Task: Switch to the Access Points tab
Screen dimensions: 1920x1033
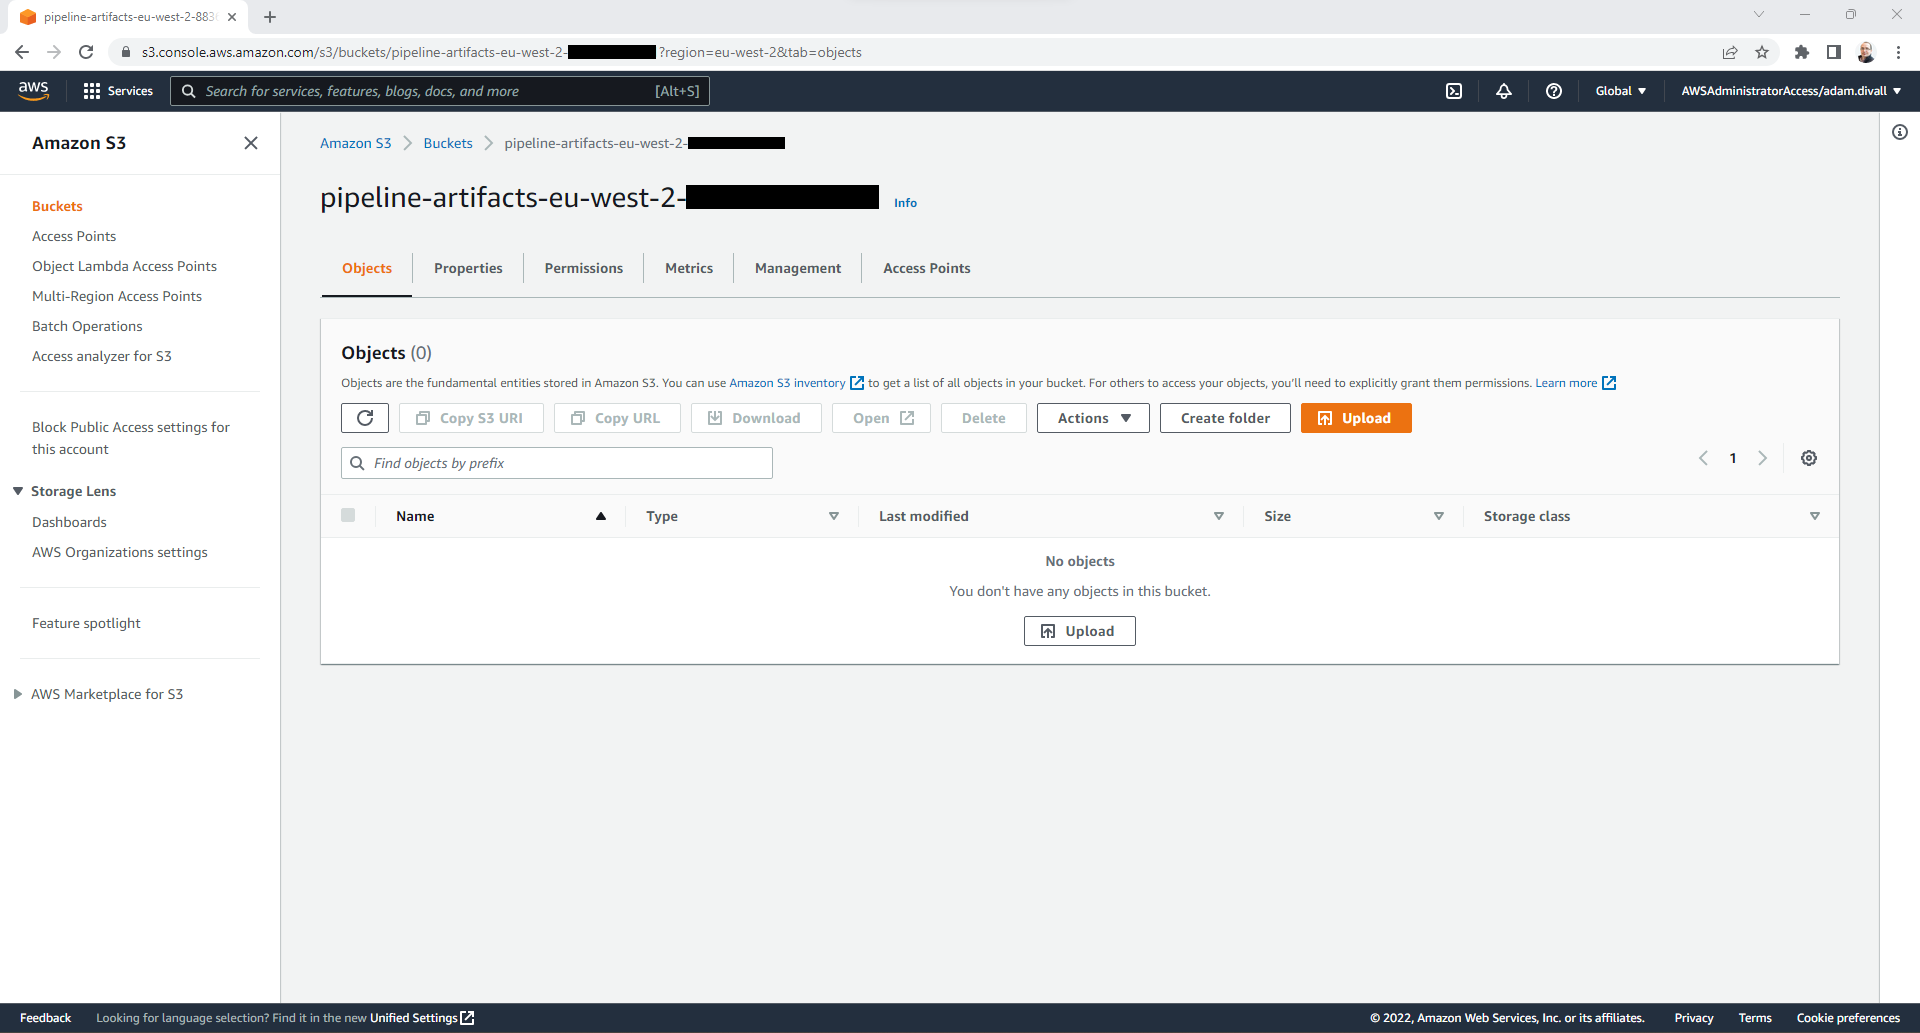Action: [927, 268]
